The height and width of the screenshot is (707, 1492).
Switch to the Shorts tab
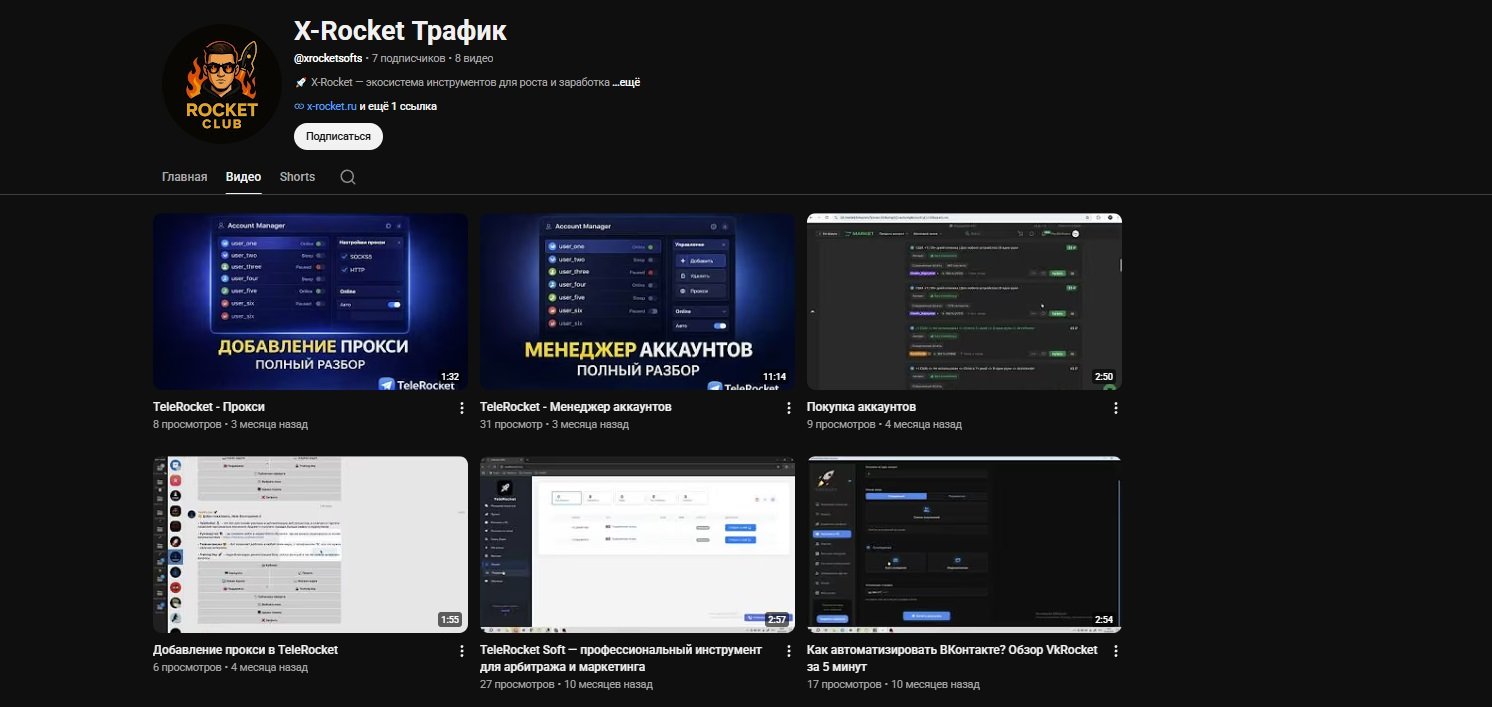coord(297,177)
